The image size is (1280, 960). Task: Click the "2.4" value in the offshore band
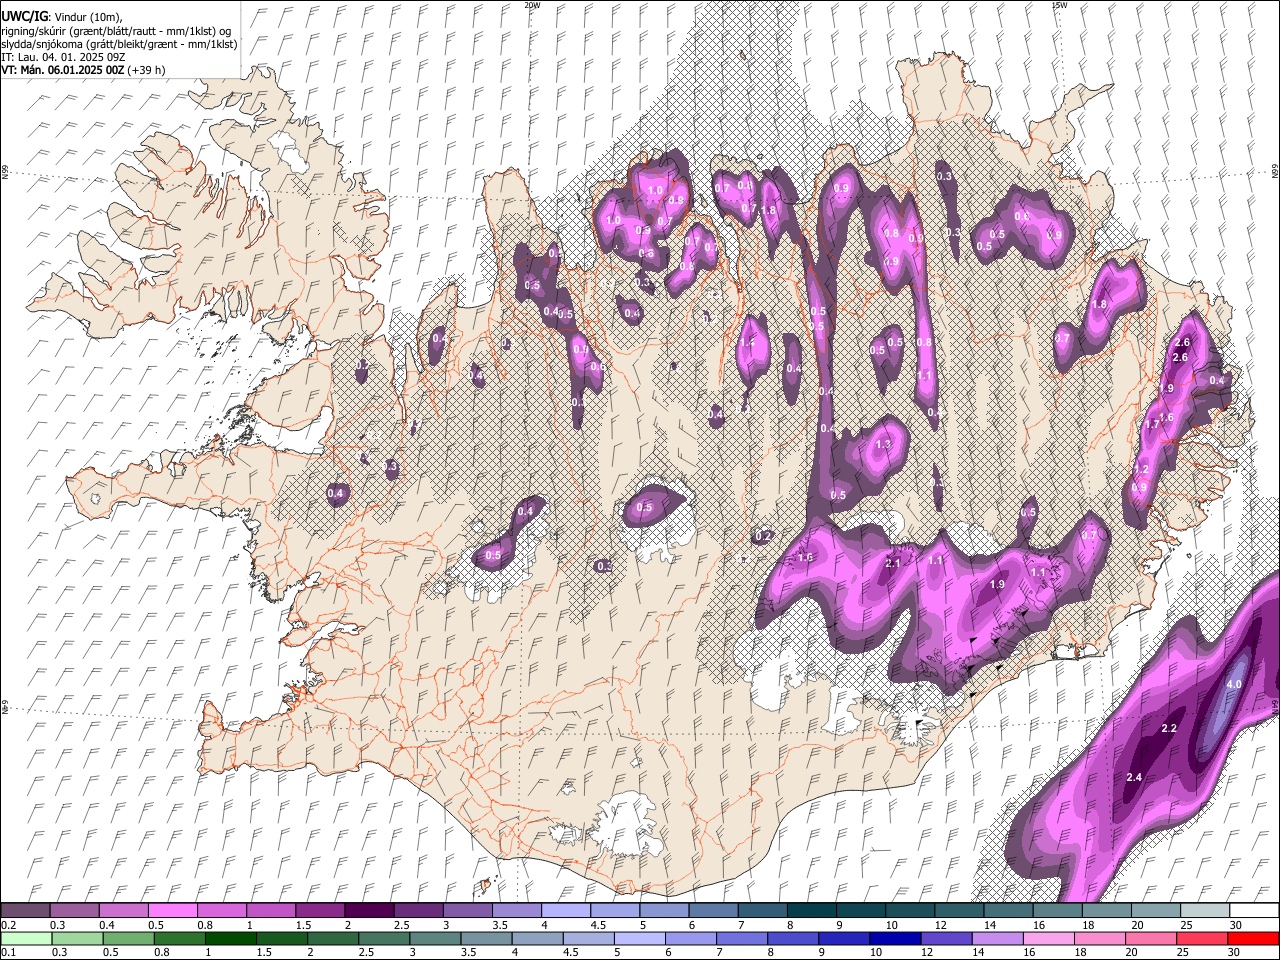(x=1134, y=778)
